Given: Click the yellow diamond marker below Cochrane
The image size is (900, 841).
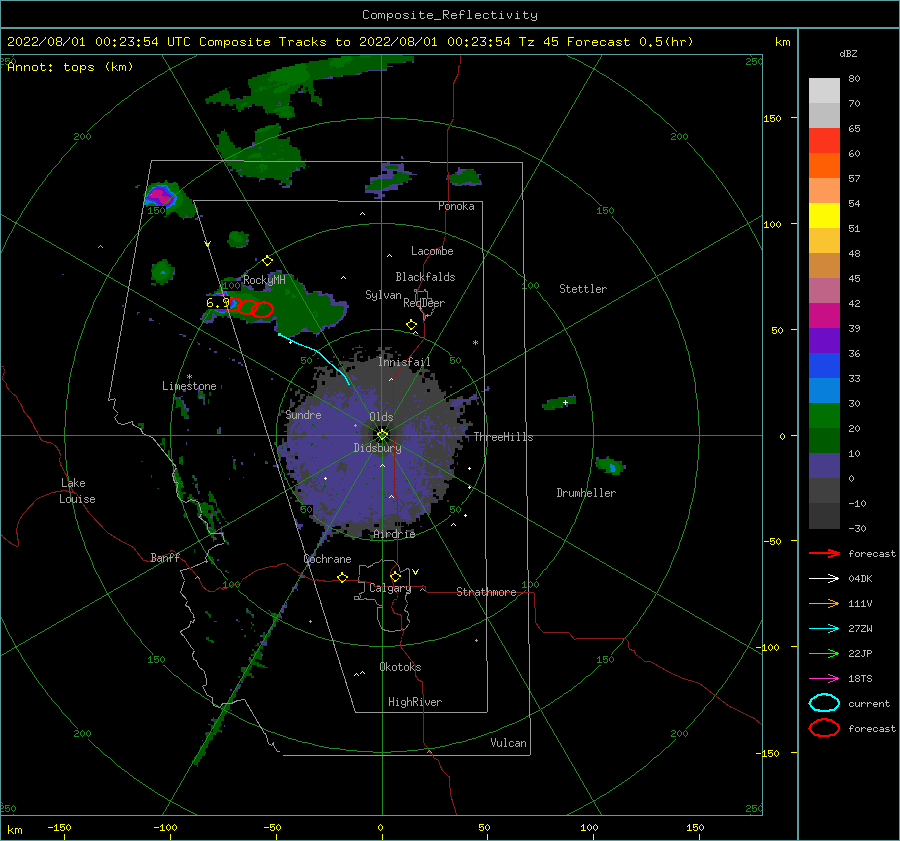Looking at the screenshot, I should [x=343, y=577].
